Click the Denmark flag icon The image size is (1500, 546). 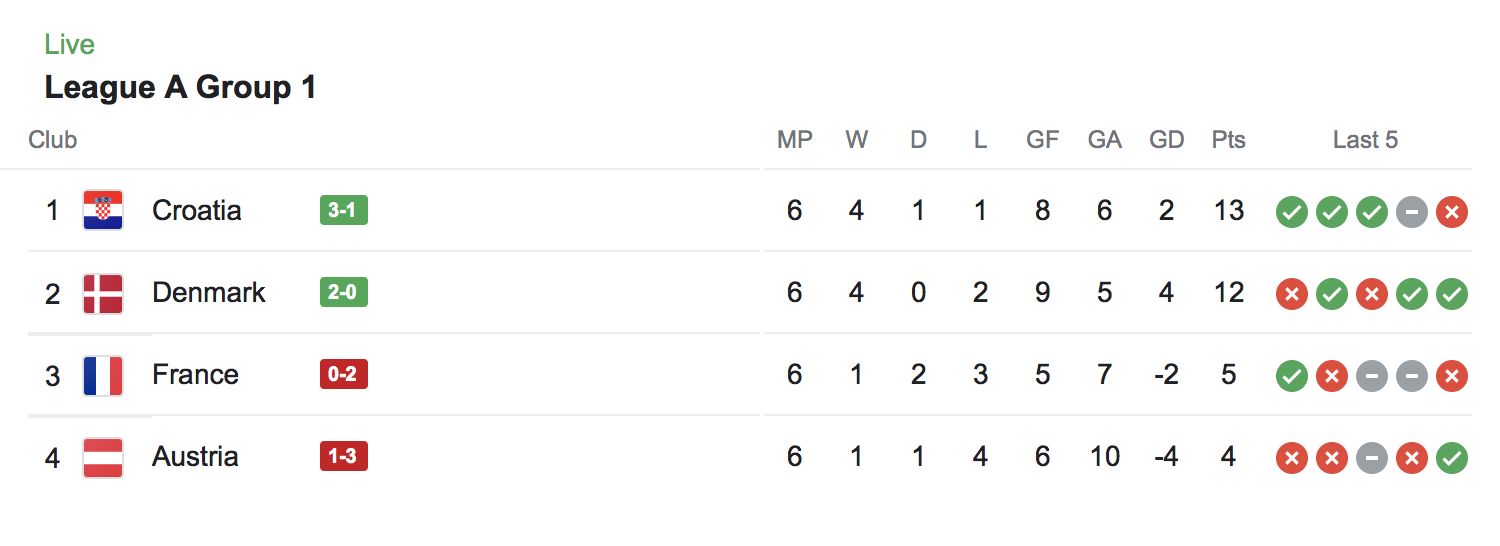tap(103, 293)
